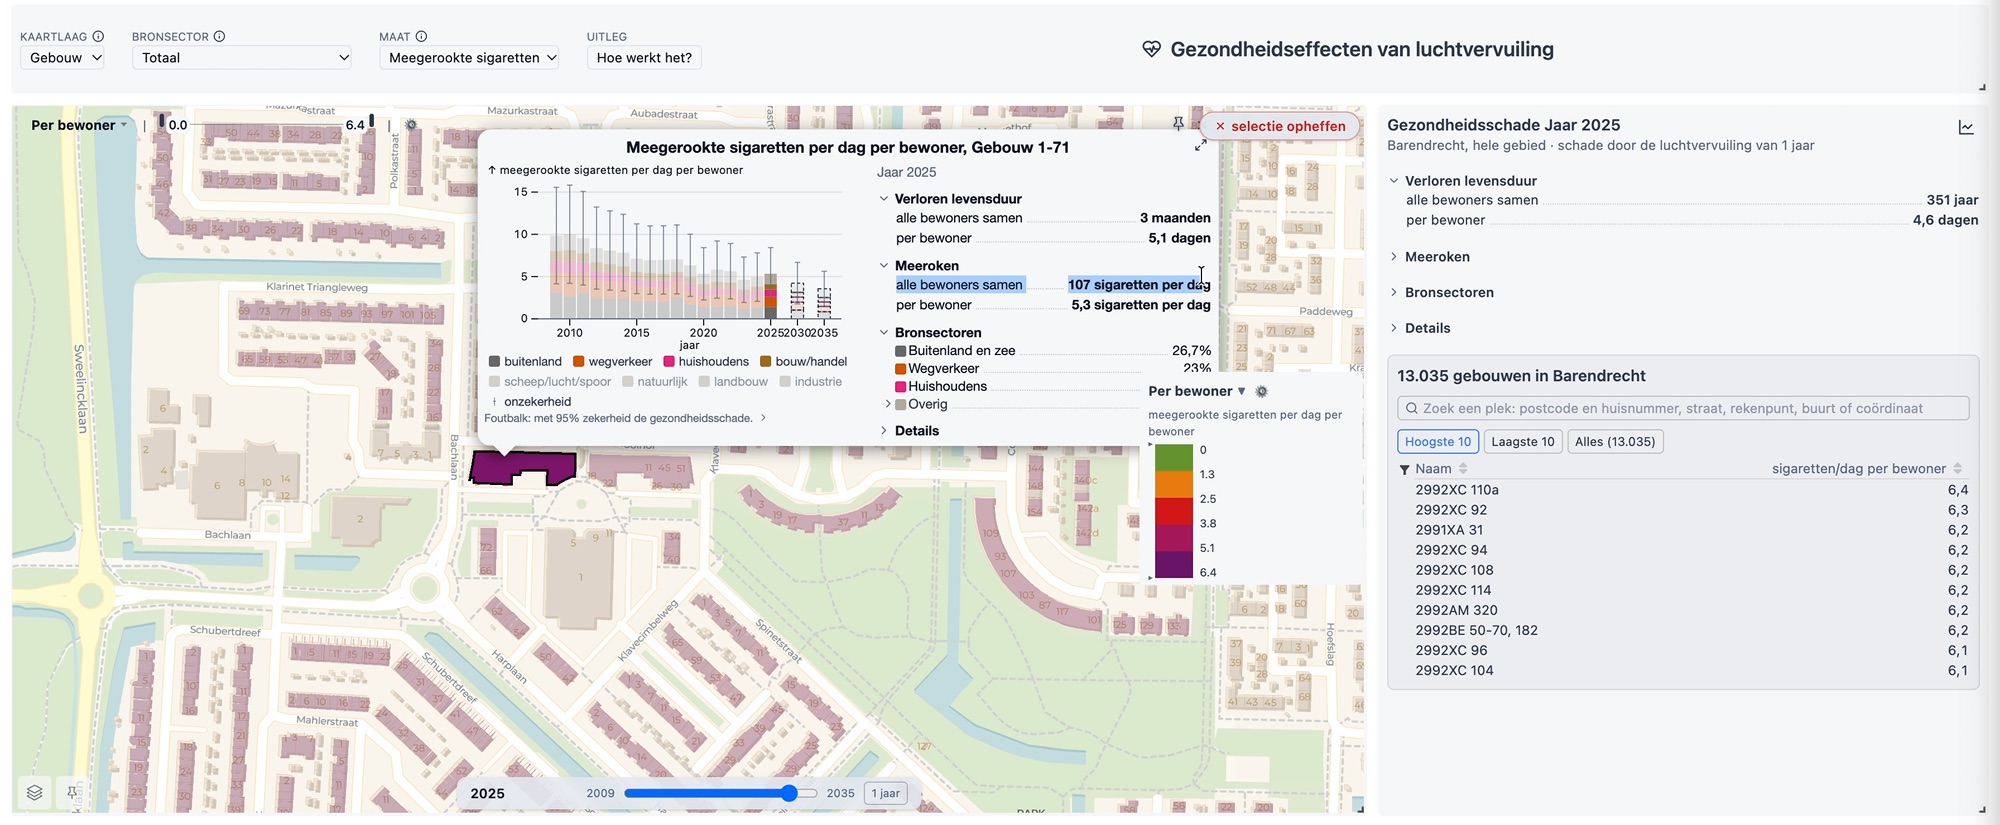2000x825 pixels.
Task: Toggle the wegverkeer legend series
Action: coord(612,361)
